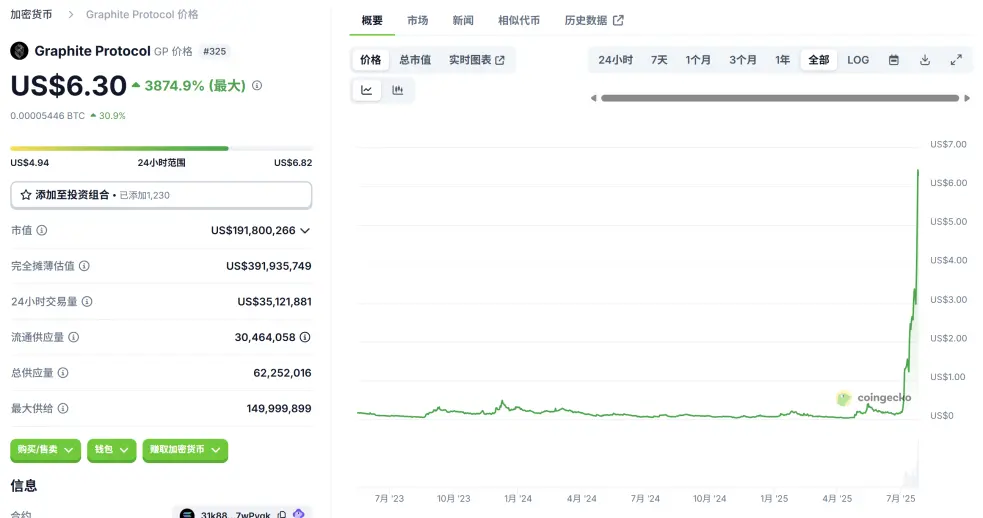The width and height of the screenshot is (983, 518).
Task: Click info icon next to 24小时交易量
Action: click(87, 301)
